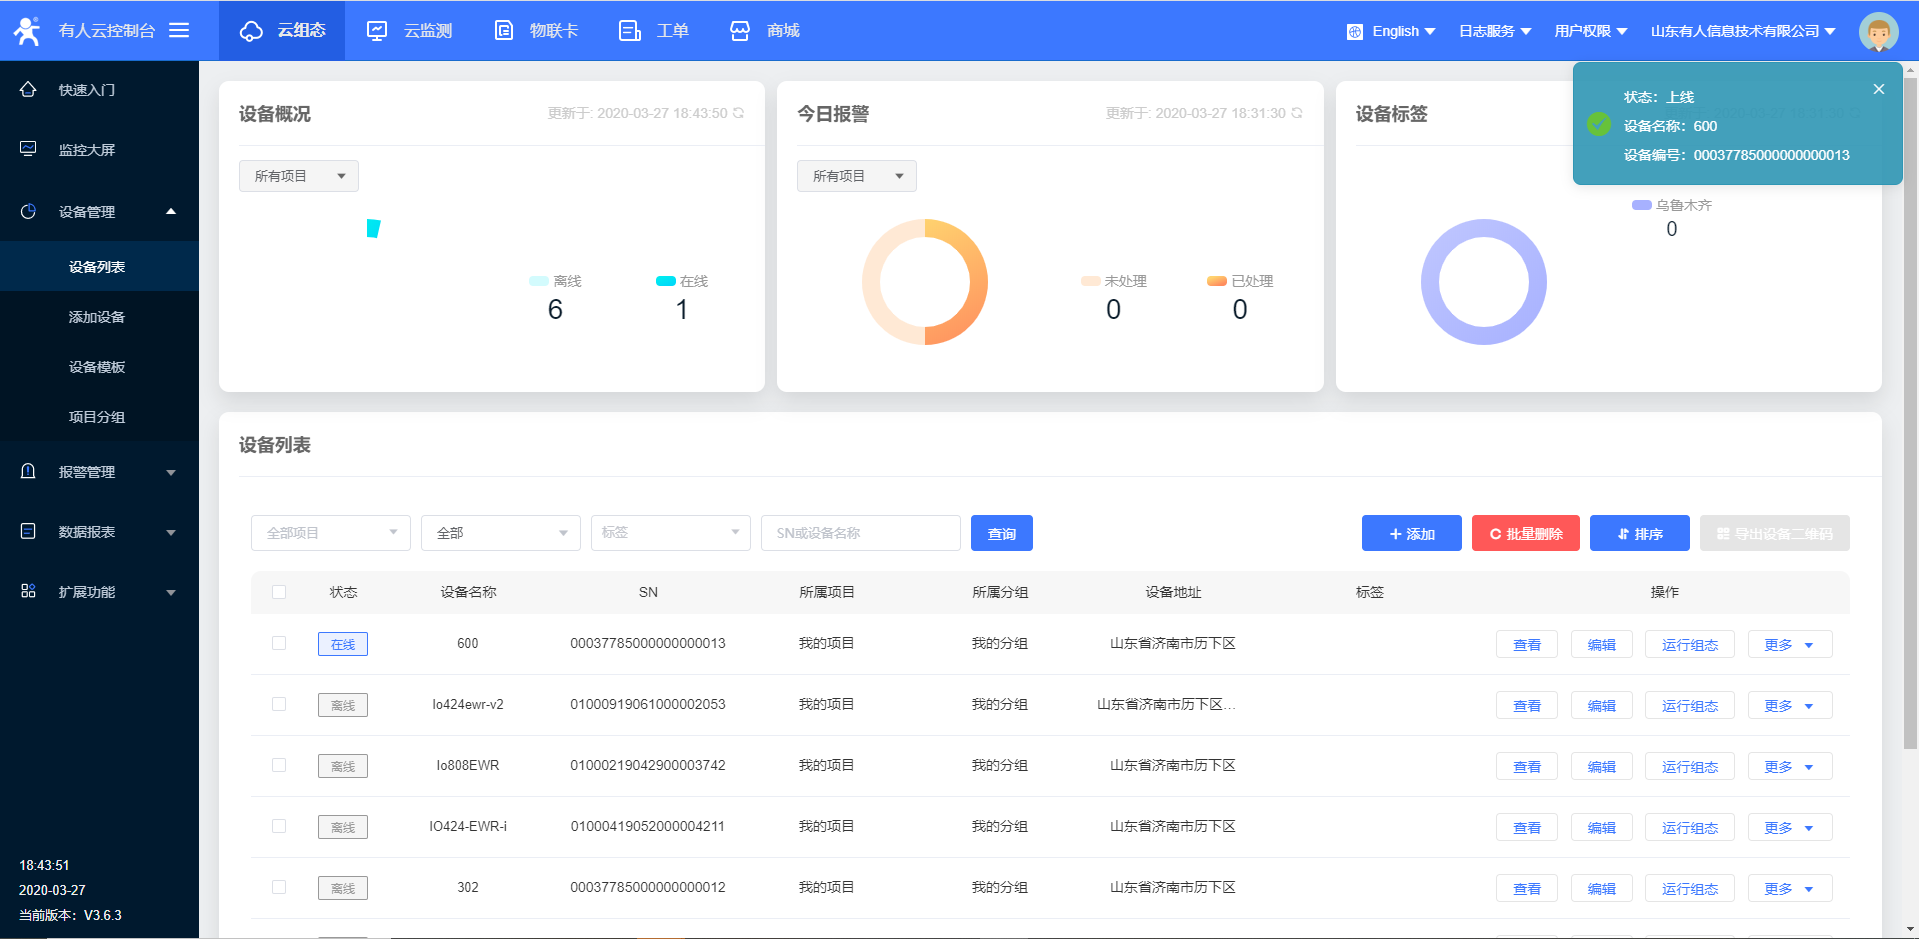Click the refresh icon in 今日报警 panel
1919x939 pixels.
pos(1297,113)
